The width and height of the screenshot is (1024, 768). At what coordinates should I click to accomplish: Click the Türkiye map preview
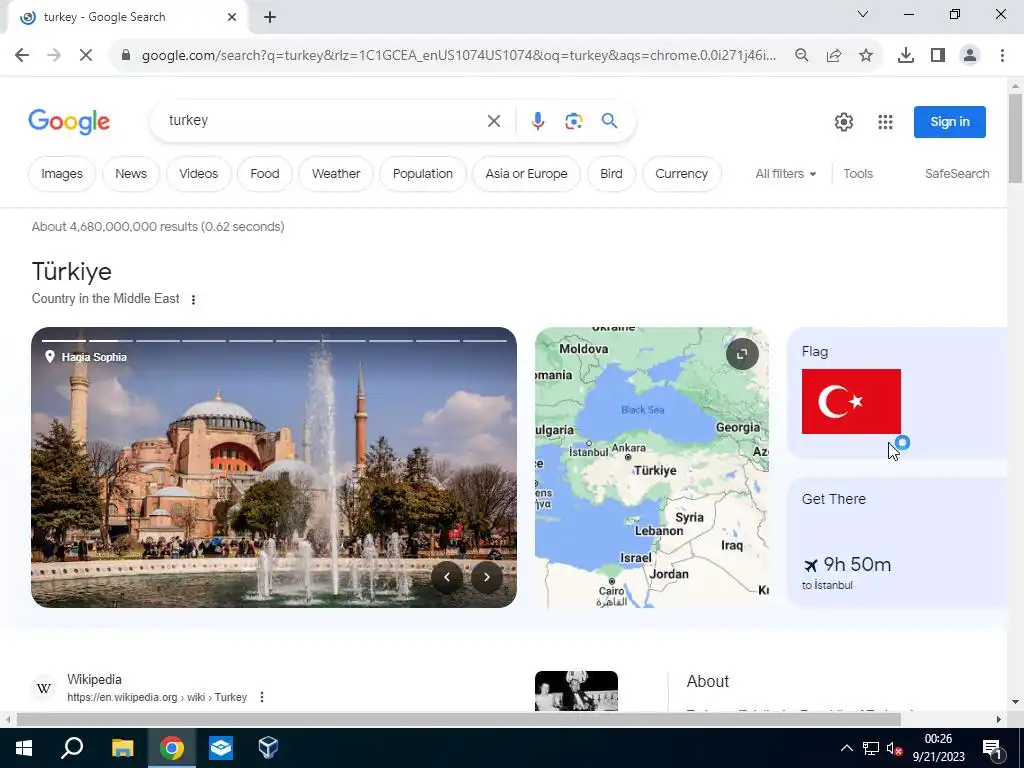(x=651, y=467)
